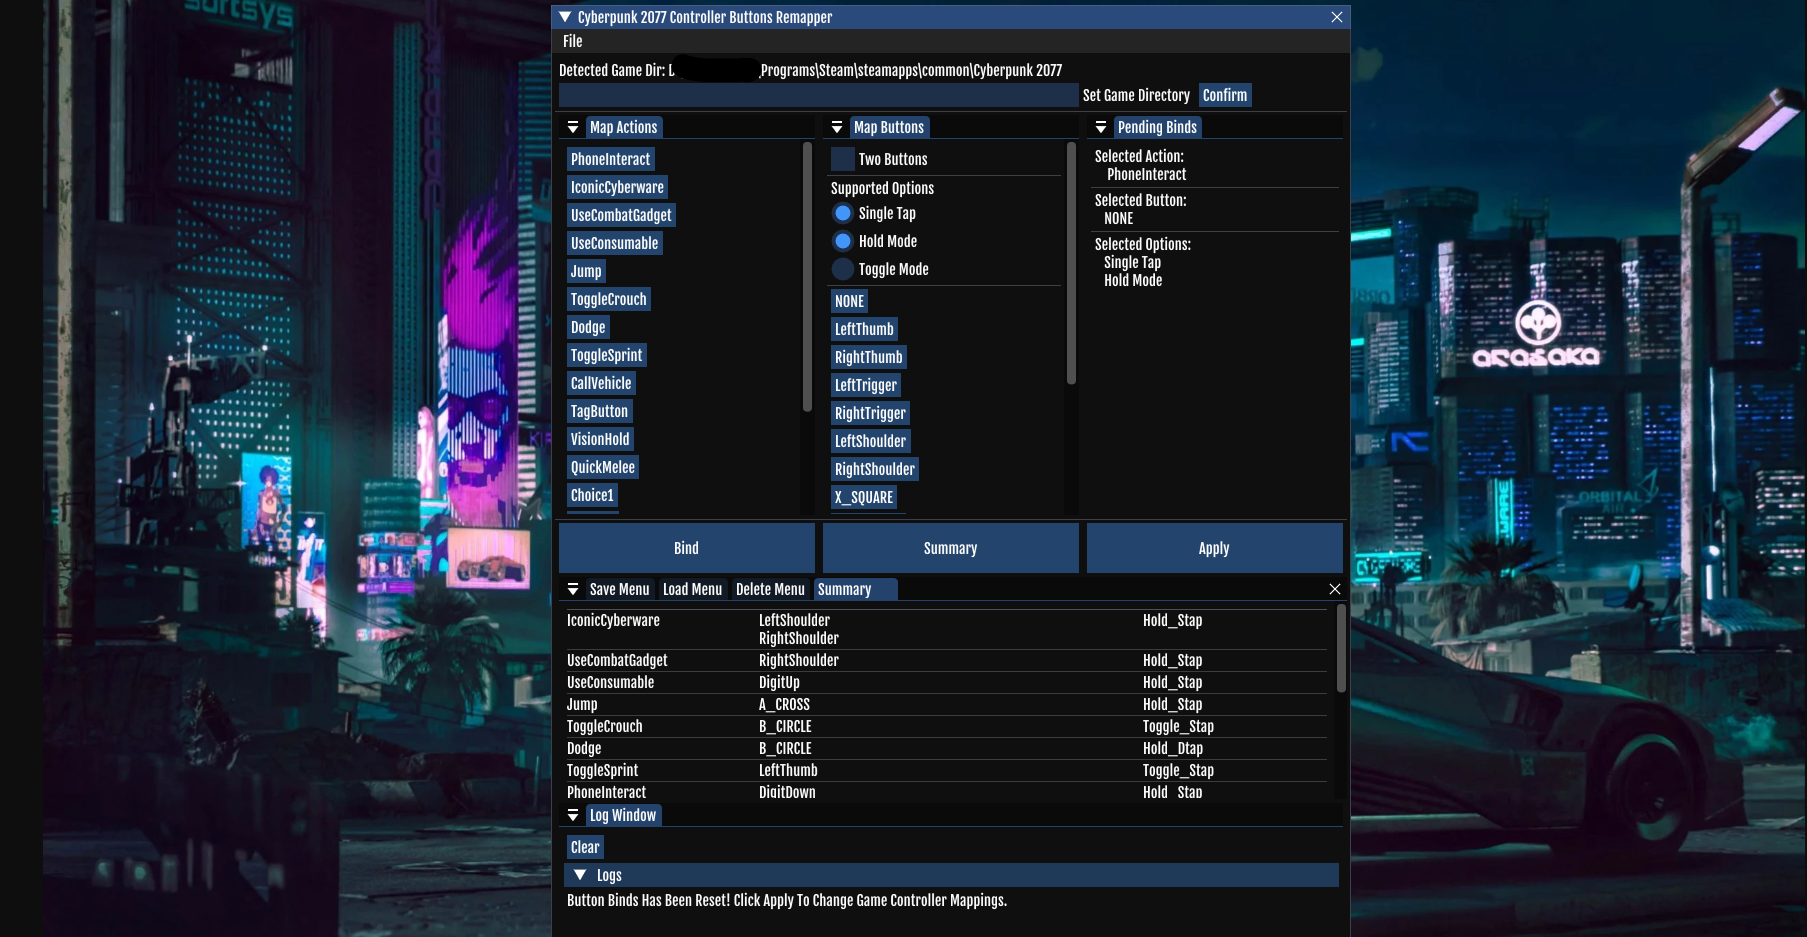Collapse the Logs section header

(951, 875)
